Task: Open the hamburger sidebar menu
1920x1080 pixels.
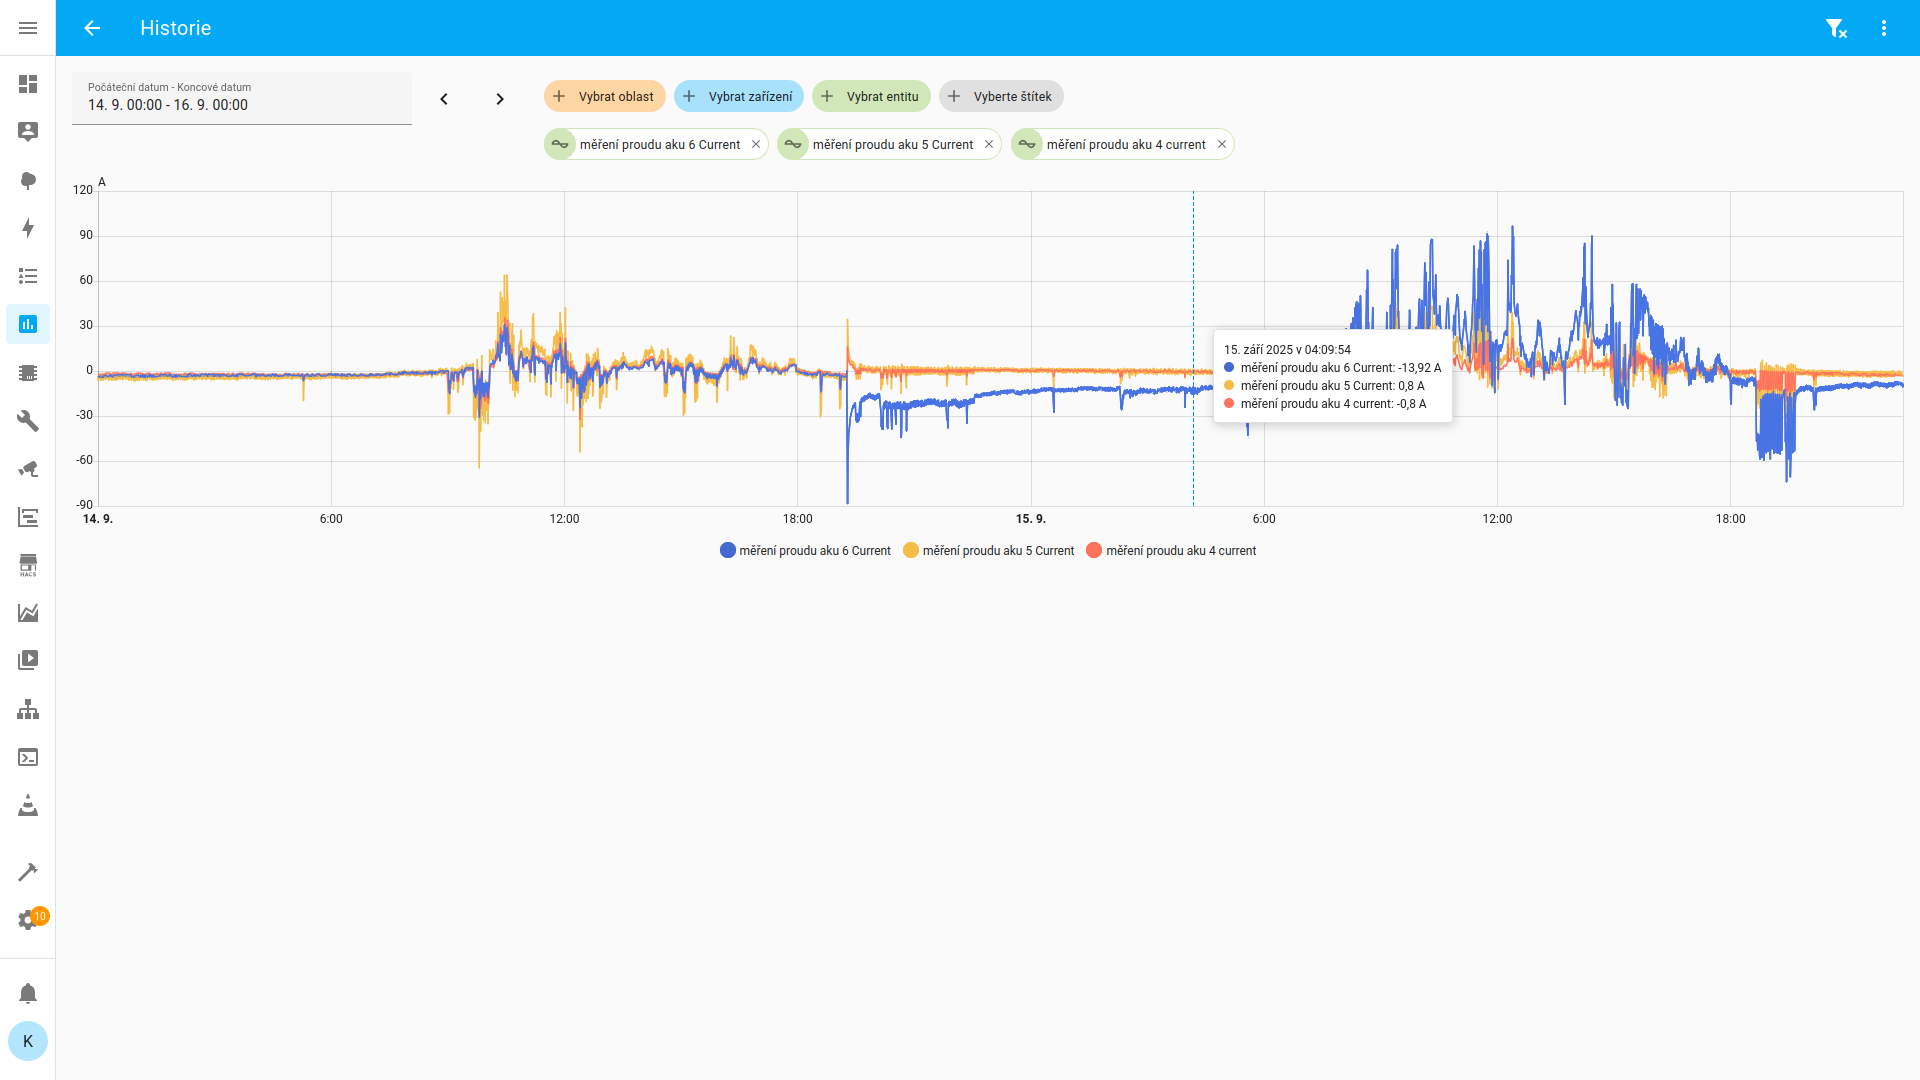Action: click(28, 28)
